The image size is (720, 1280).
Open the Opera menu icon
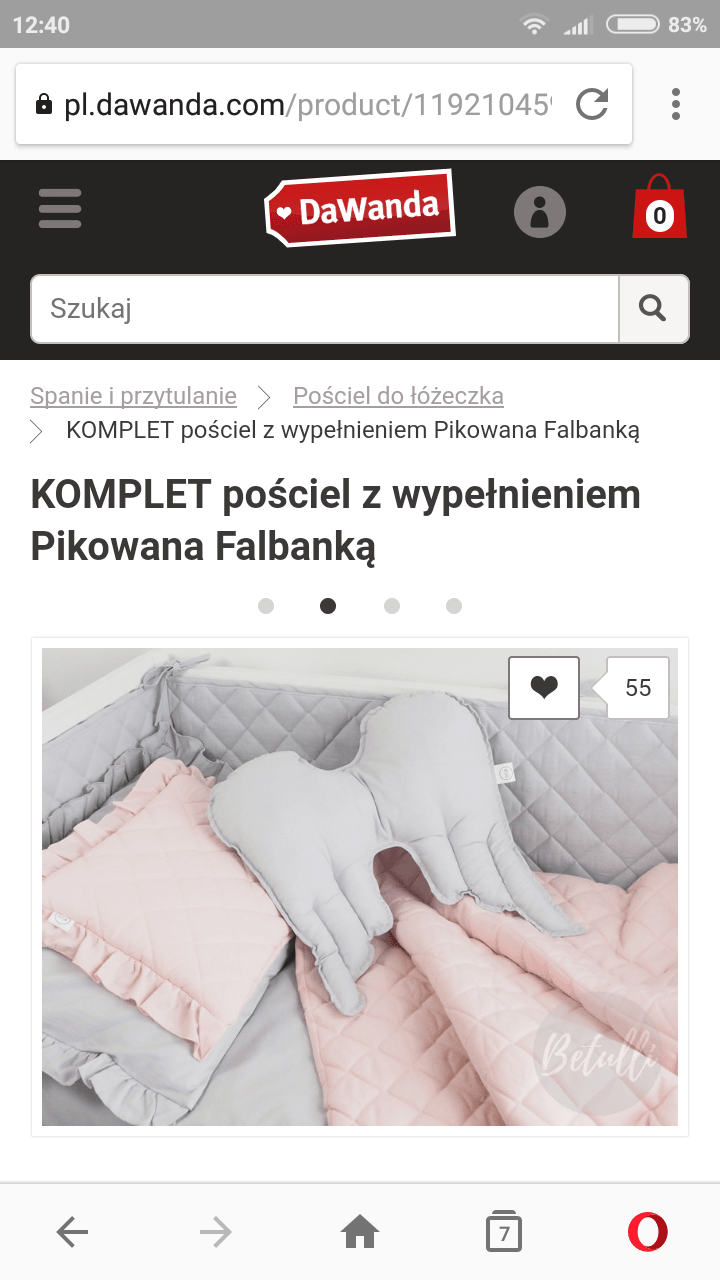pos(648,1232)
